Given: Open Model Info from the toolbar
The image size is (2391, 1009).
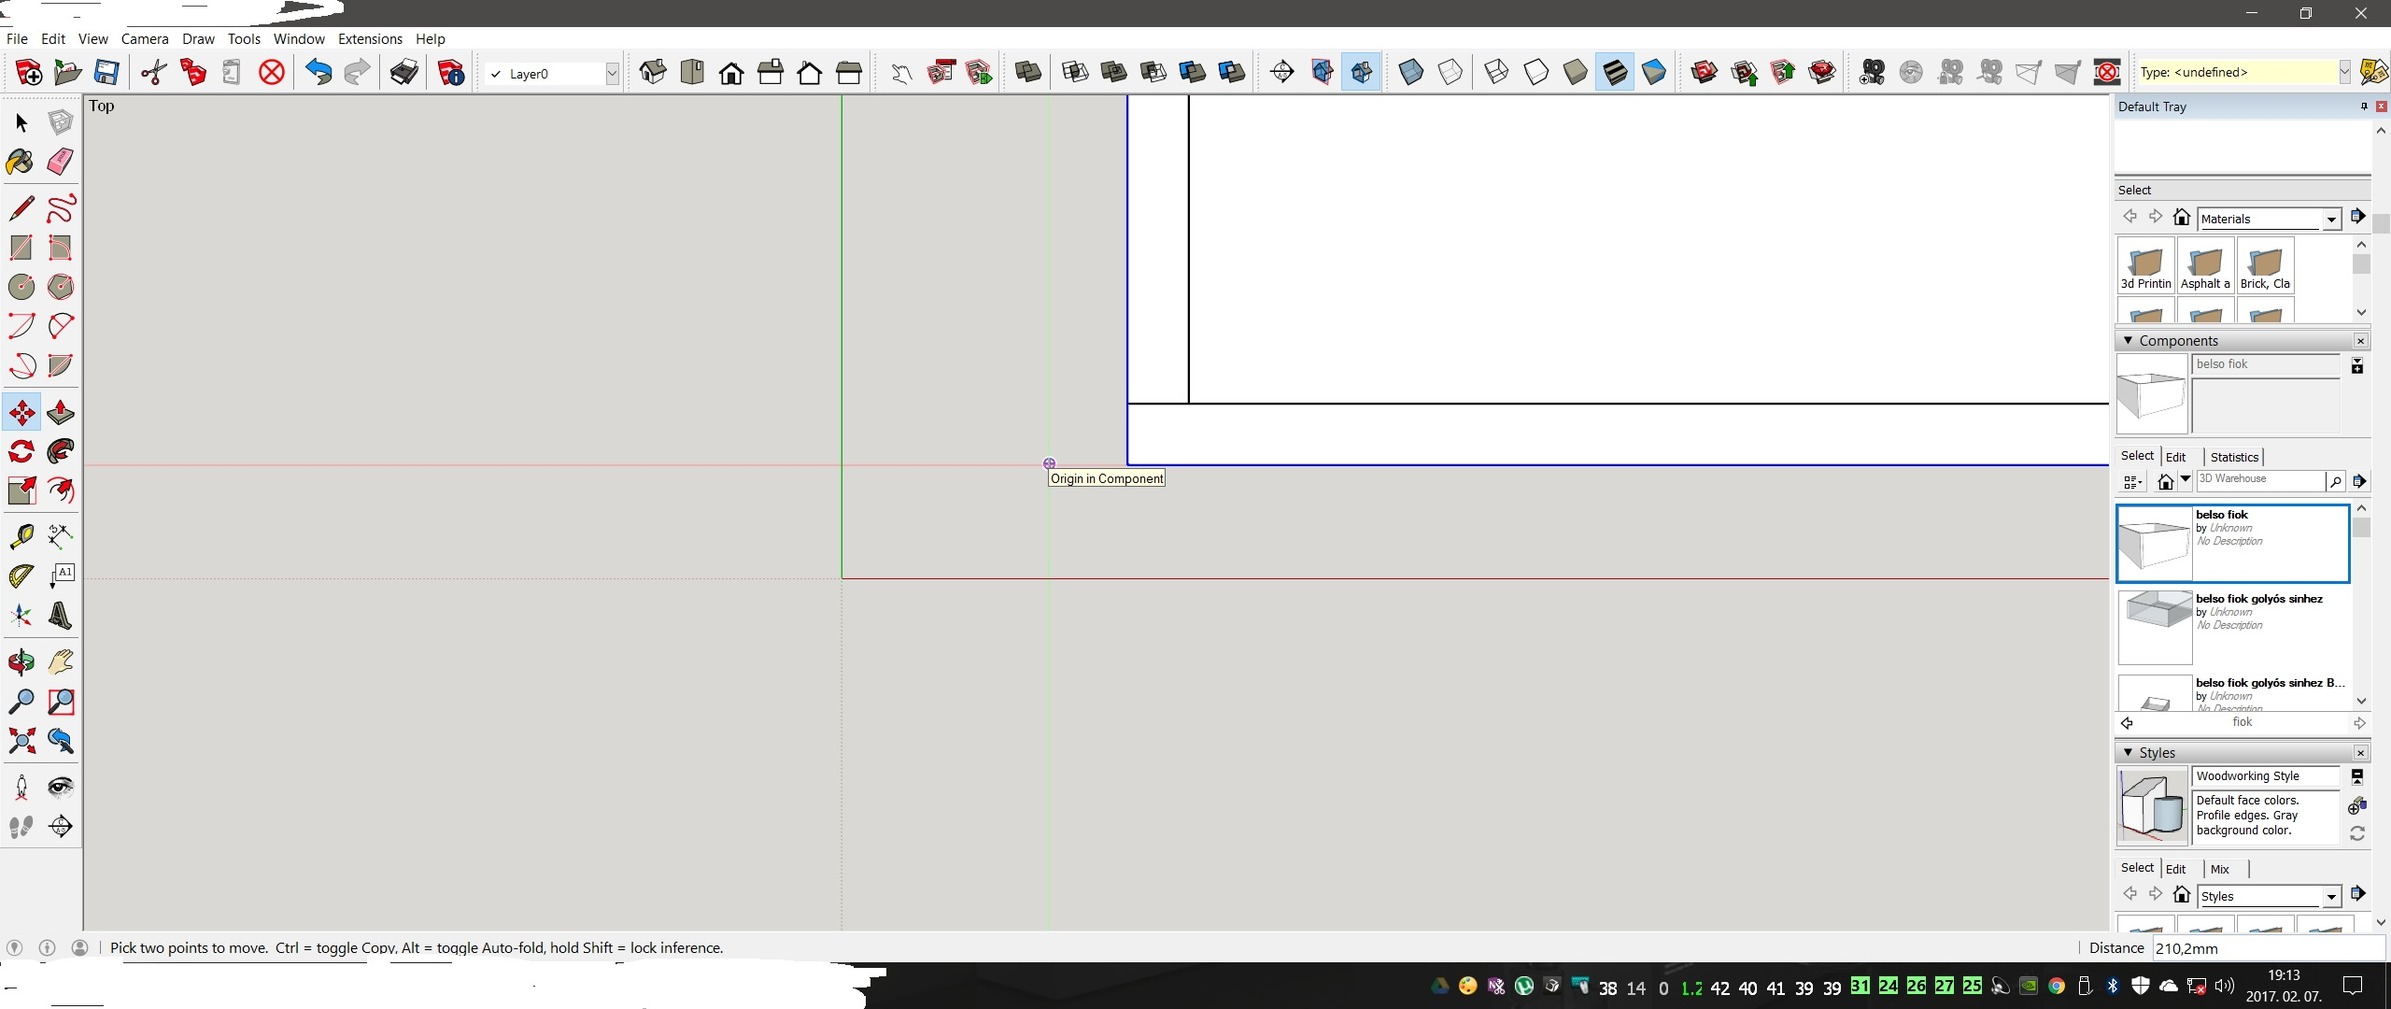Looking at the screenshot, I should [x=451, y=72].
